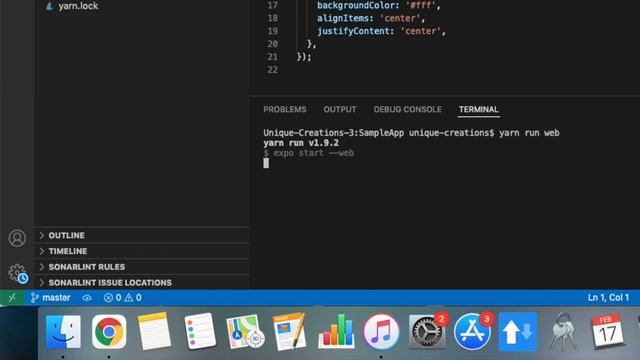The width and height of the screenshot is (640, 360).
Task: Switch to the PROBLEMS tab
Action: (284, 109)
